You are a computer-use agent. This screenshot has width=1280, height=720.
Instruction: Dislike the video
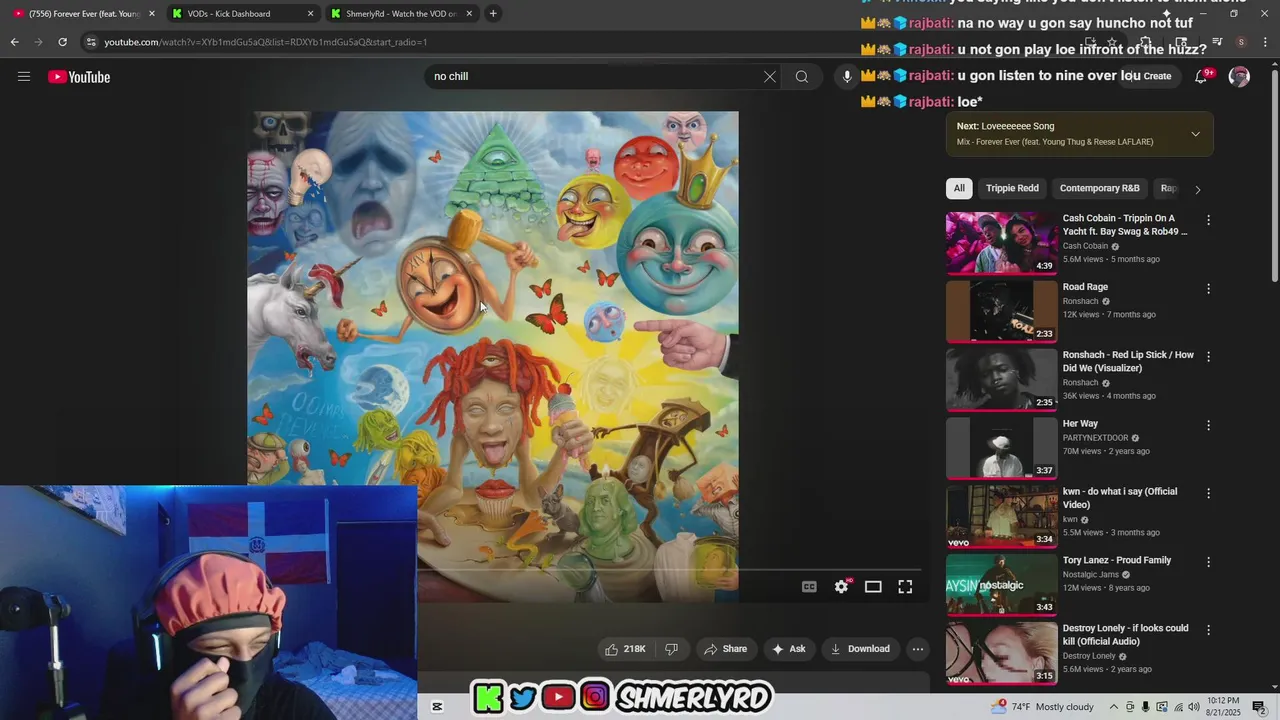671,649
